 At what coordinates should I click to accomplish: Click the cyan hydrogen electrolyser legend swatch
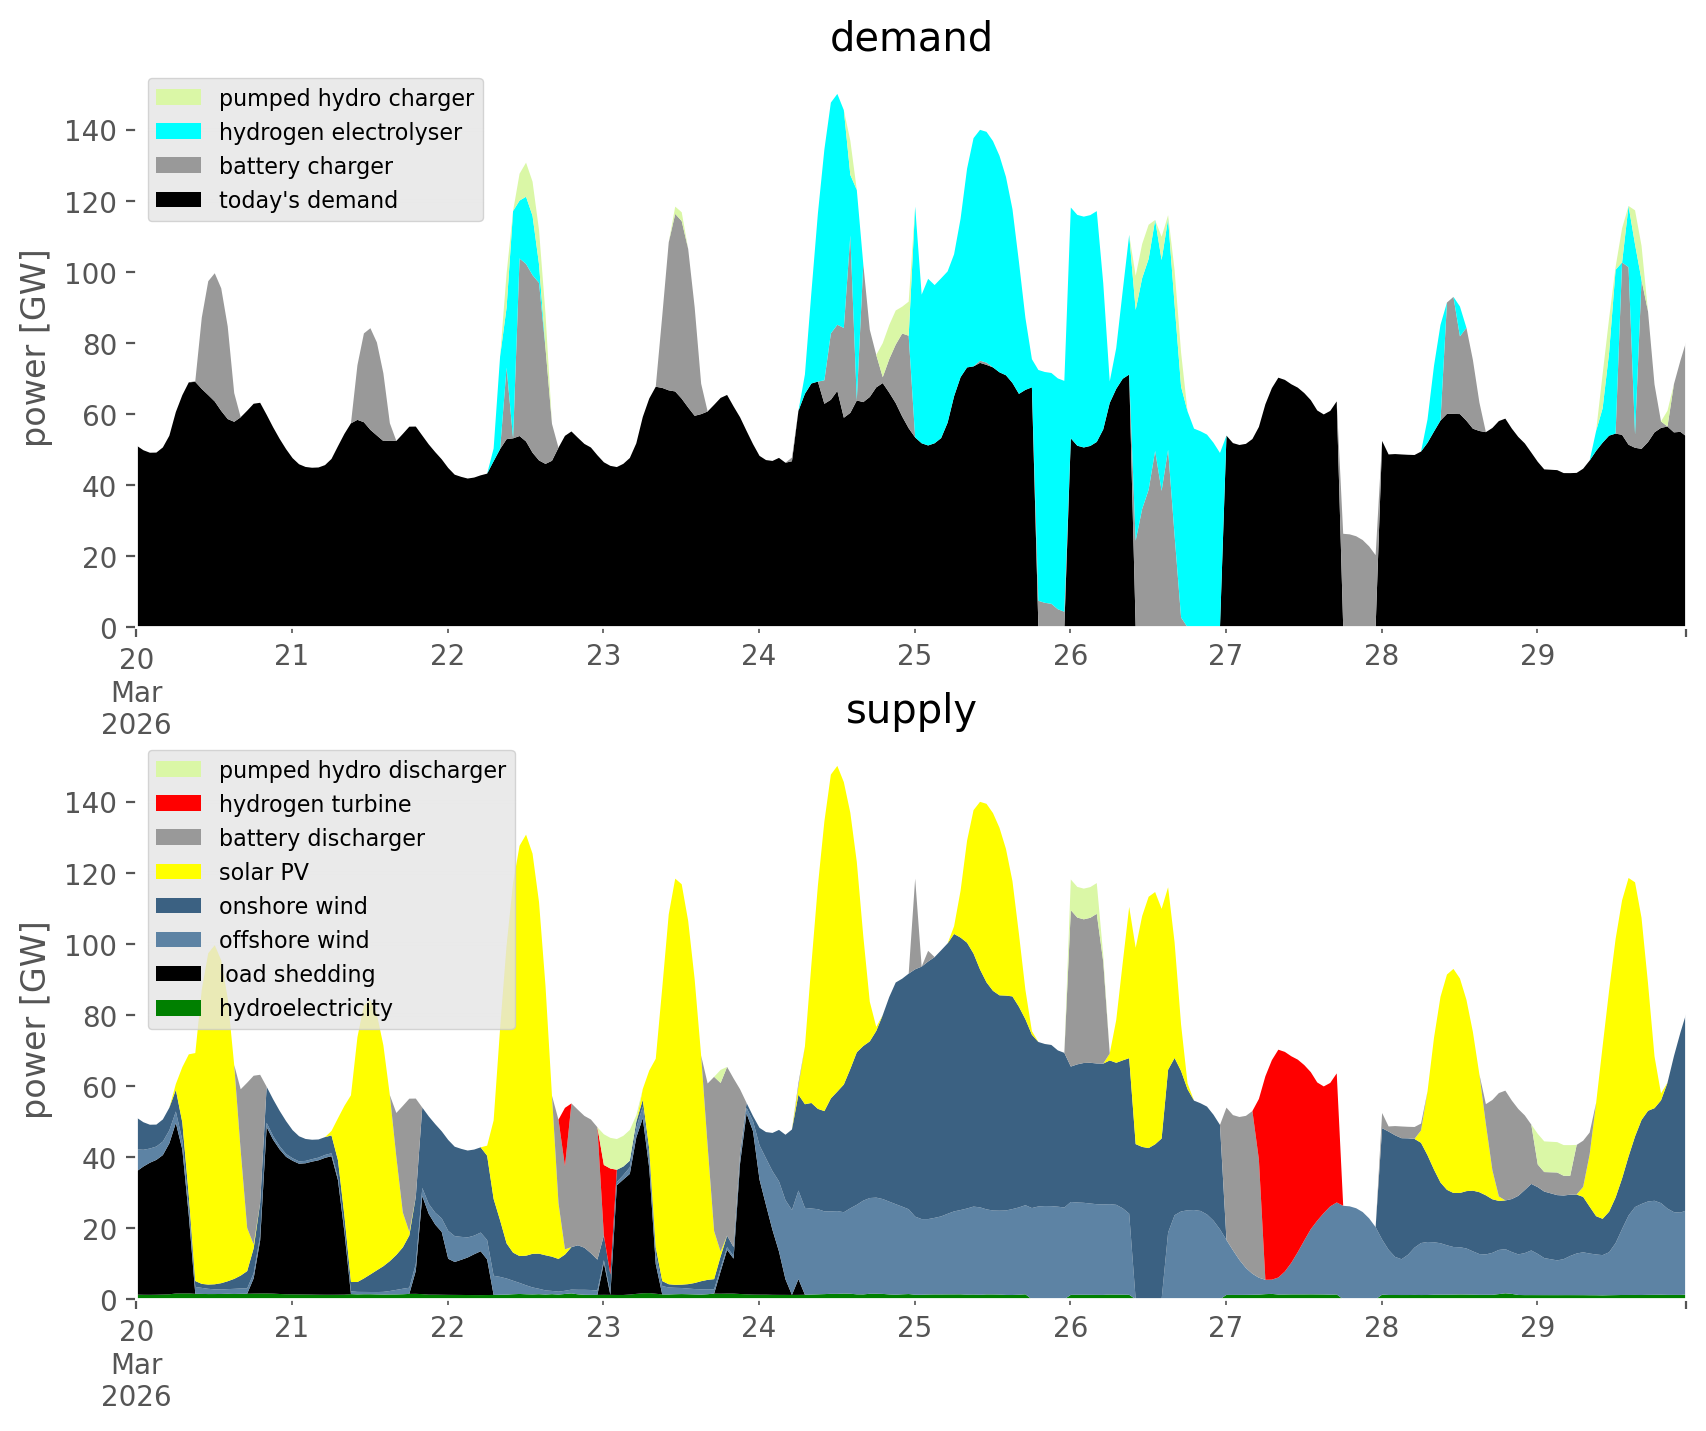[x=179, y=132]
